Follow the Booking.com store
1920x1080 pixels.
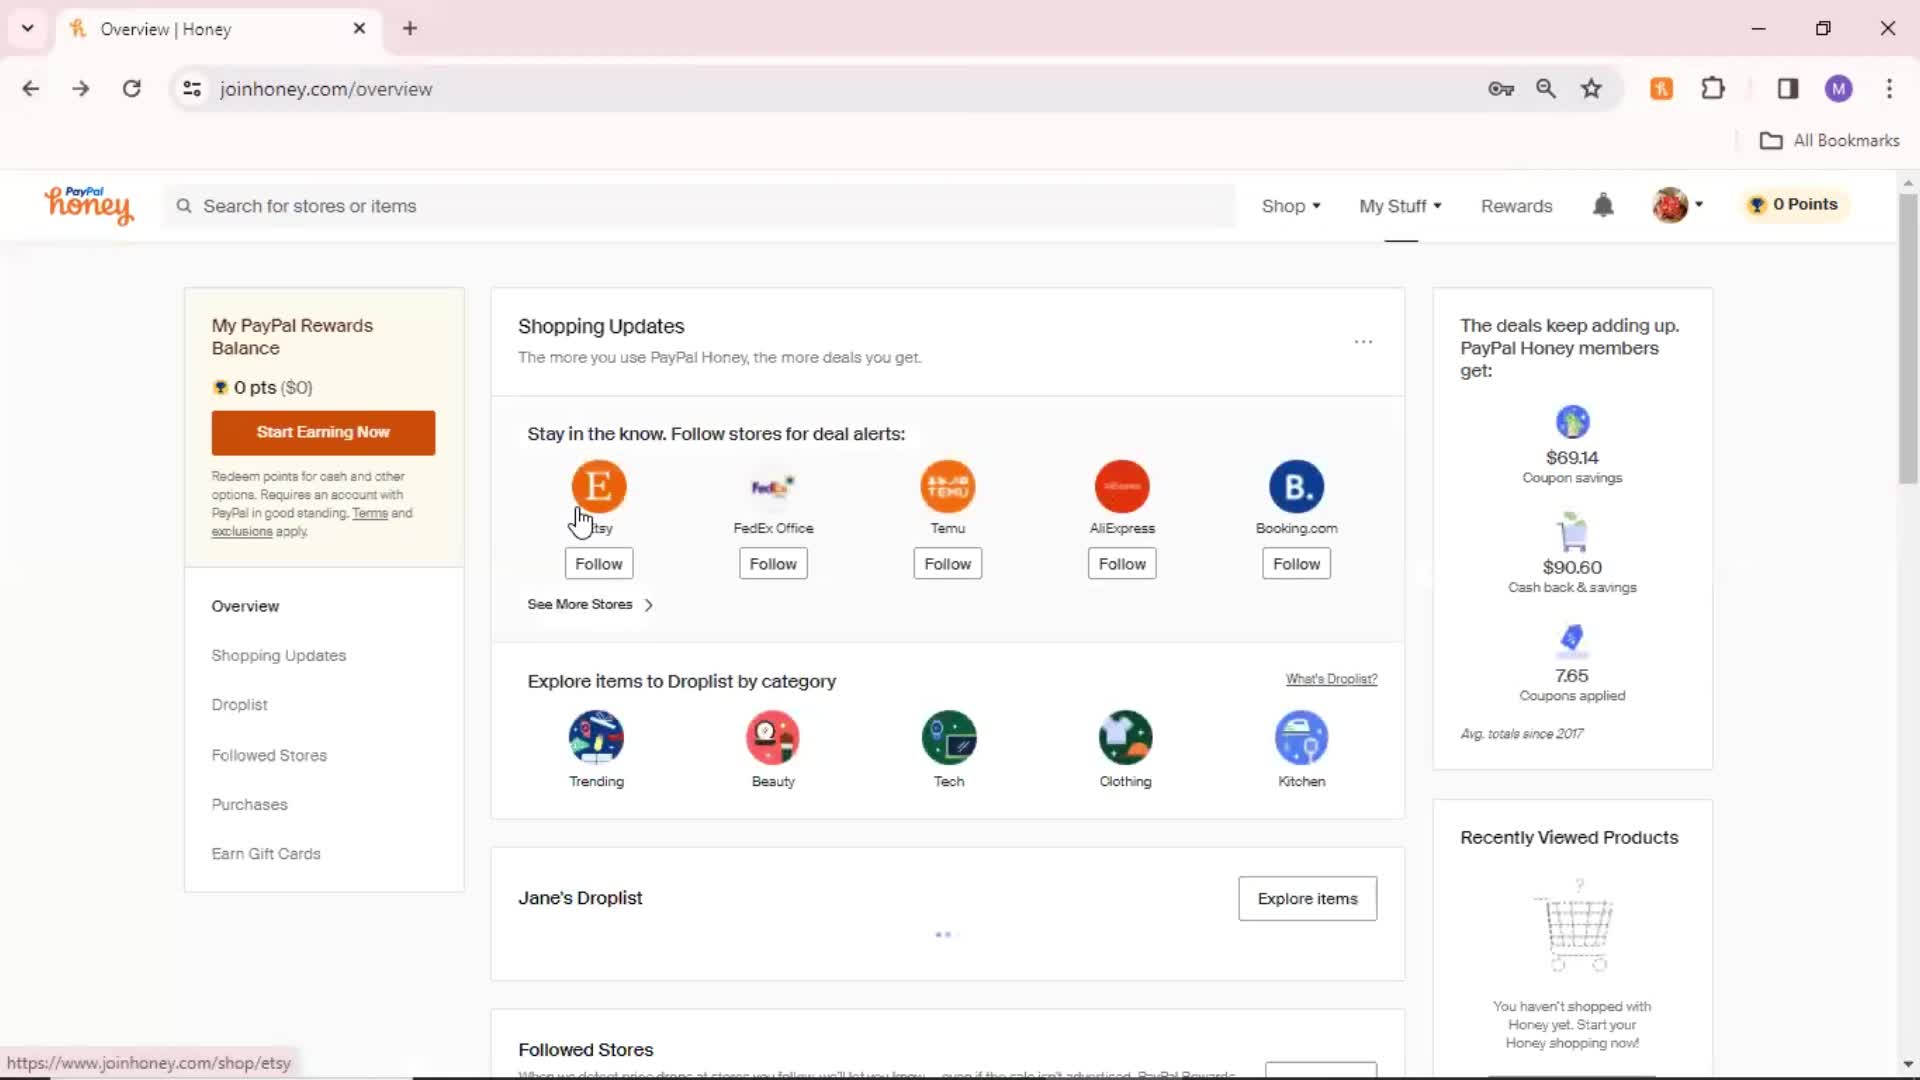click(x=1296, y=564)
